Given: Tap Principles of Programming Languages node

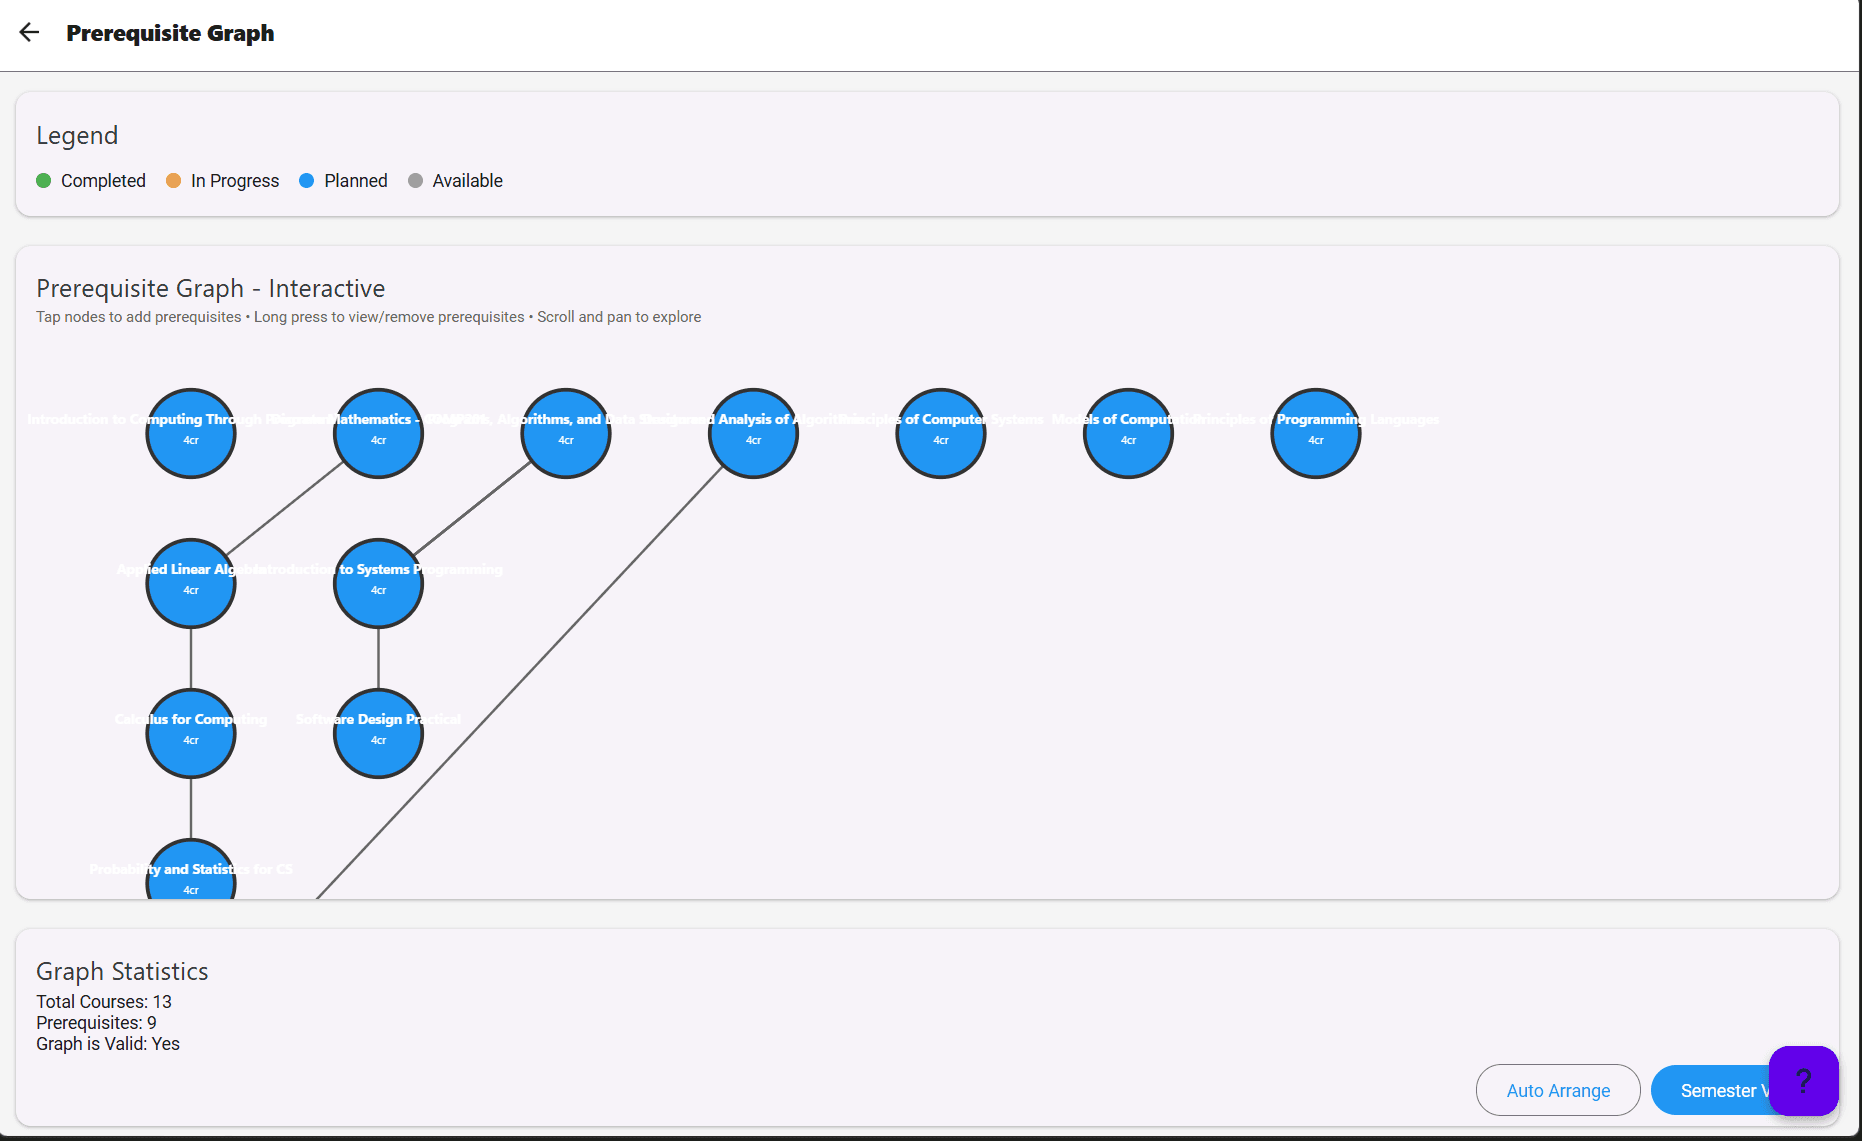Looking at the screenshot, I should coord(1316,433).
